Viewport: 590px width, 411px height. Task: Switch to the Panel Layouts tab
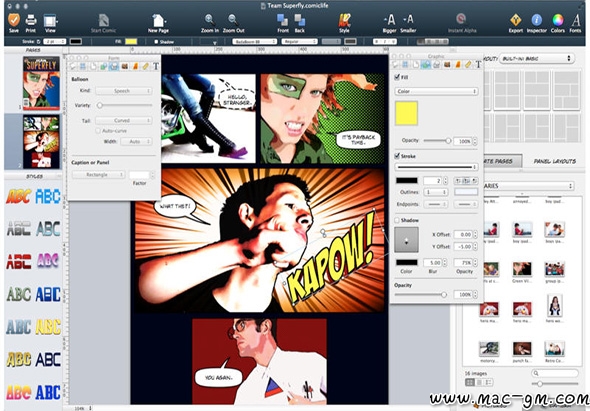[x=555, y=161]
